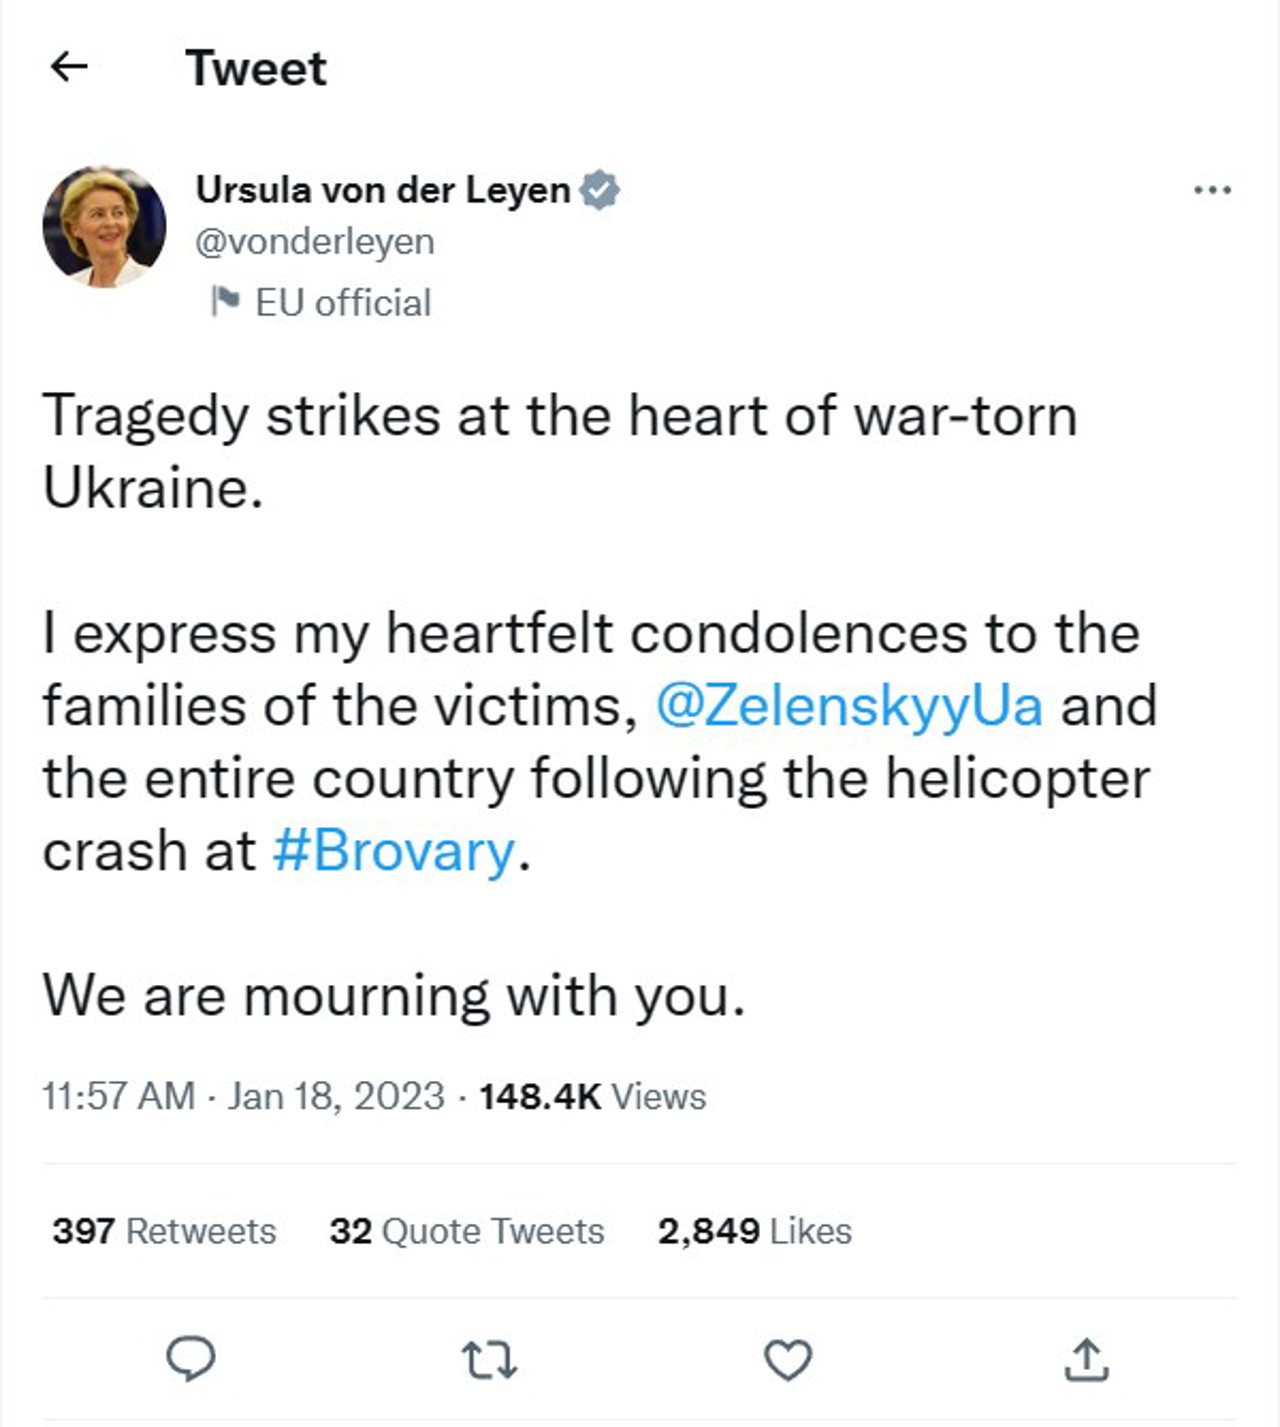Click the 11:57 AM Jan 18, 2023 timestamp
Image resolution: width=1280 pixels, height=1427 pixels.
tap(243, 1096)
